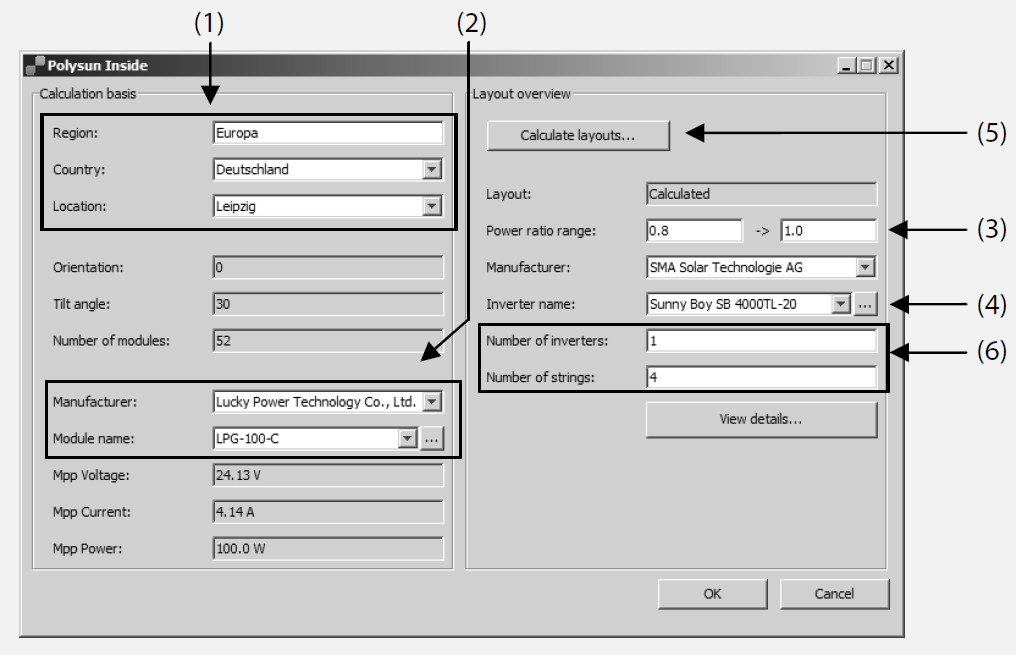Minimize the Polysun Inside window
This screenshot has height=655, width=1016.
(x=850, y=66)
